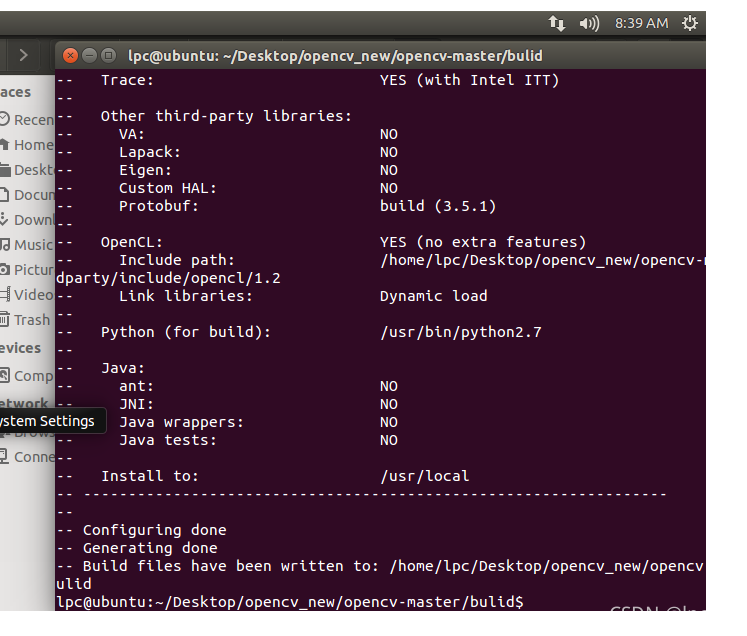
Task: Click the Videos film icon
Action: [x=5, y=294]
